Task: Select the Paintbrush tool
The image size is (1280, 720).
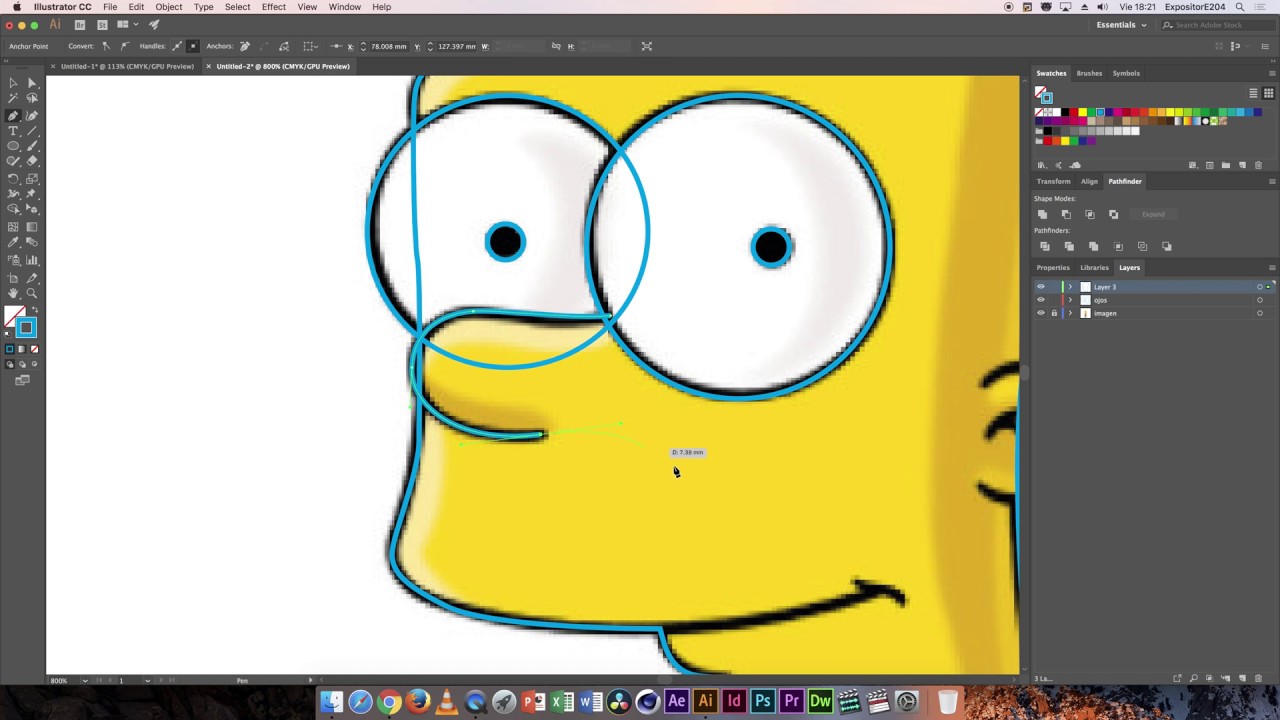Action: (x=32, y=146)
